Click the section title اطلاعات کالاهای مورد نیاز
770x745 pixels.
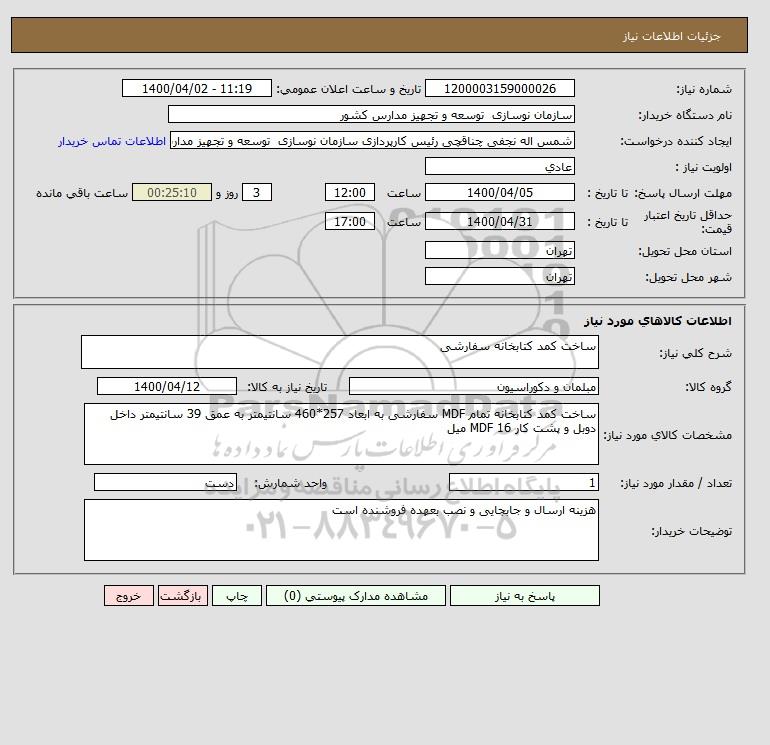tap(658, 321)
